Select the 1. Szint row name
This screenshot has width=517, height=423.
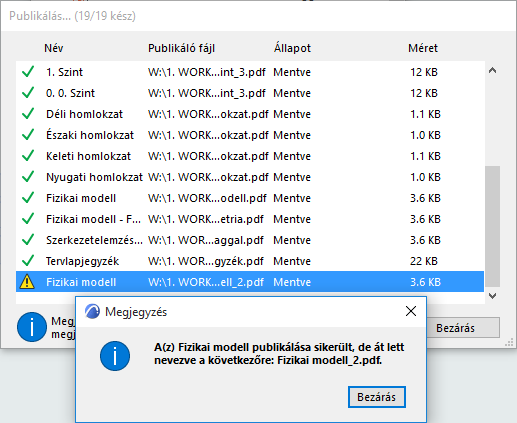64,72
